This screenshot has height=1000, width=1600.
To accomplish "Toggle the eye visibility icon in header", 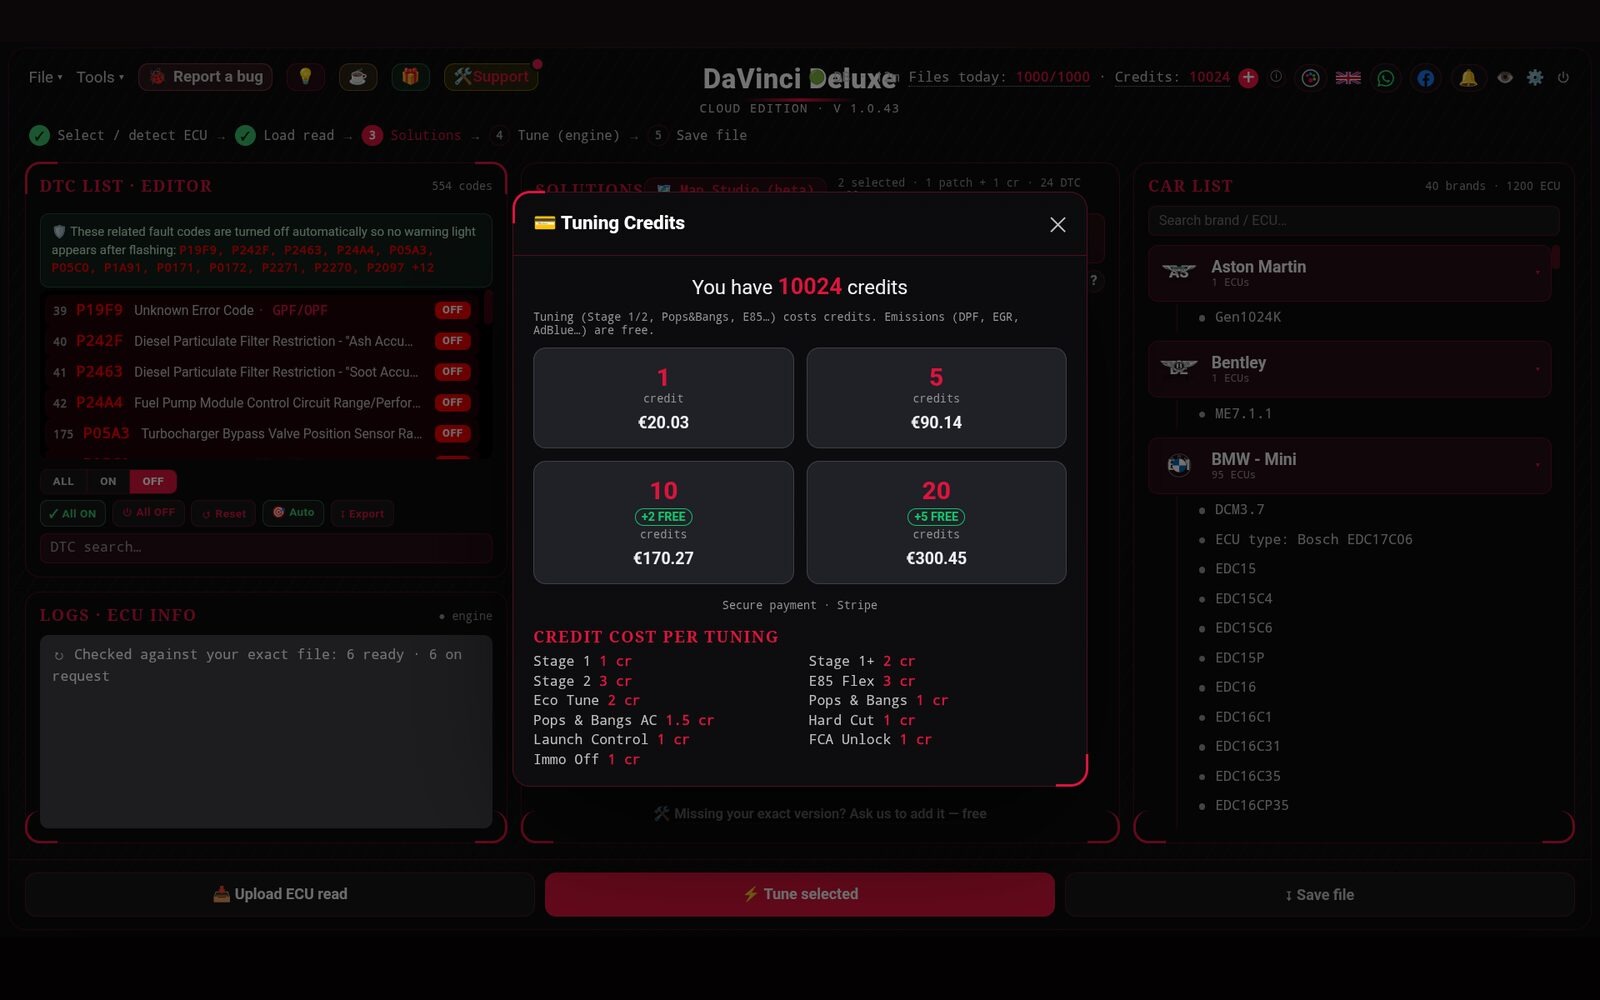I will [x=1505, y=77].
